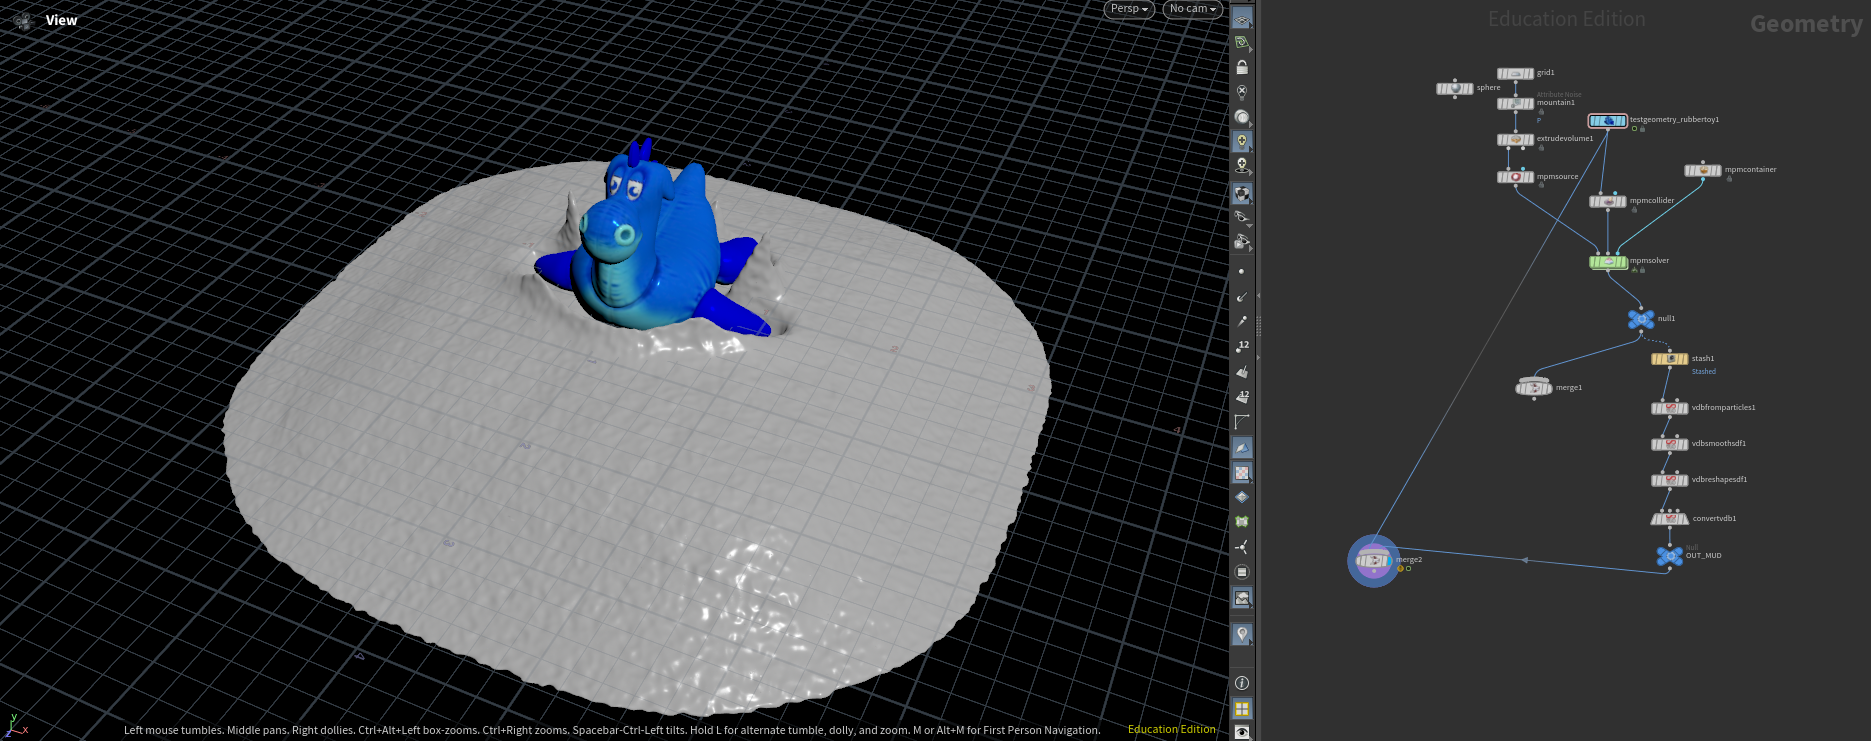Click the 'testgeometry_rubbertoy1' node name
This screenshot has width=1871, height=741.
(x=1675, y=120)
